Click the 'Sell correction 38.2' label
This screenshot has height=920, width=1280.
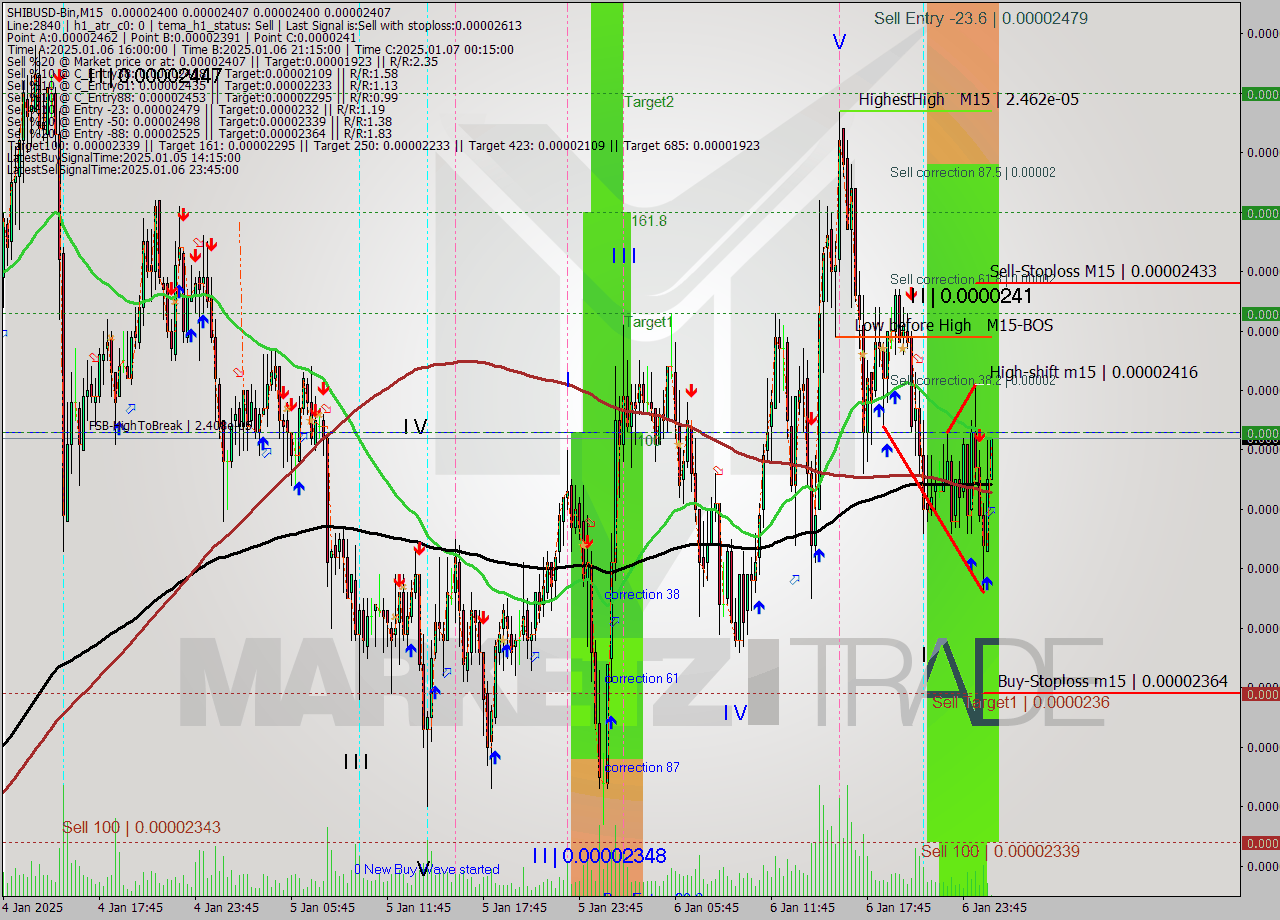(972, 381)
